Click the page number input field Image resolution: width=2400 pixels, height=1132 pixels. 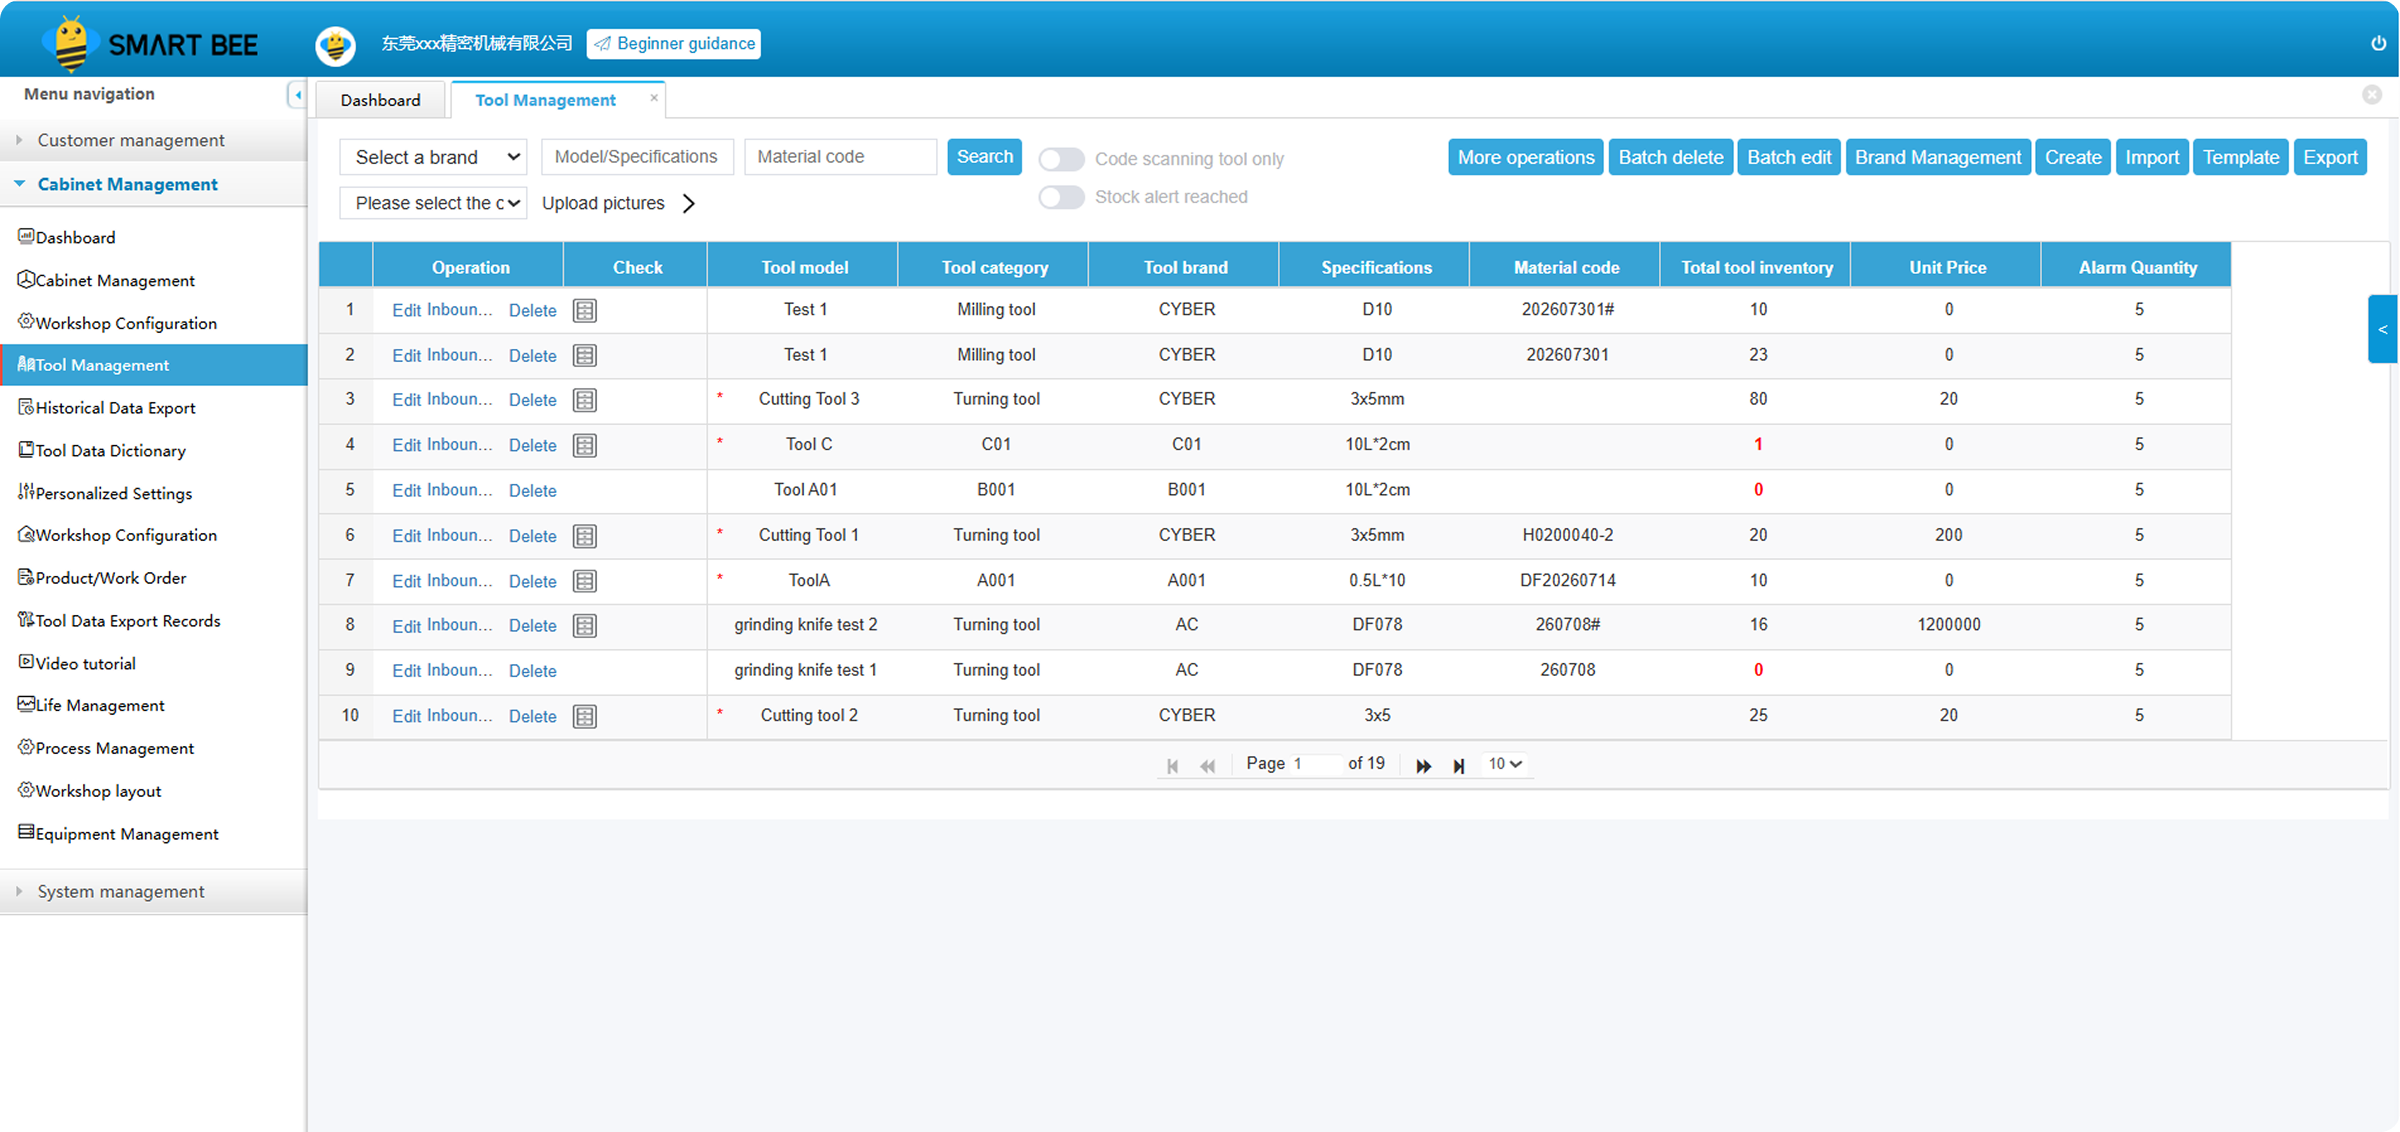pyautogui.click(x=1315, y=764)
